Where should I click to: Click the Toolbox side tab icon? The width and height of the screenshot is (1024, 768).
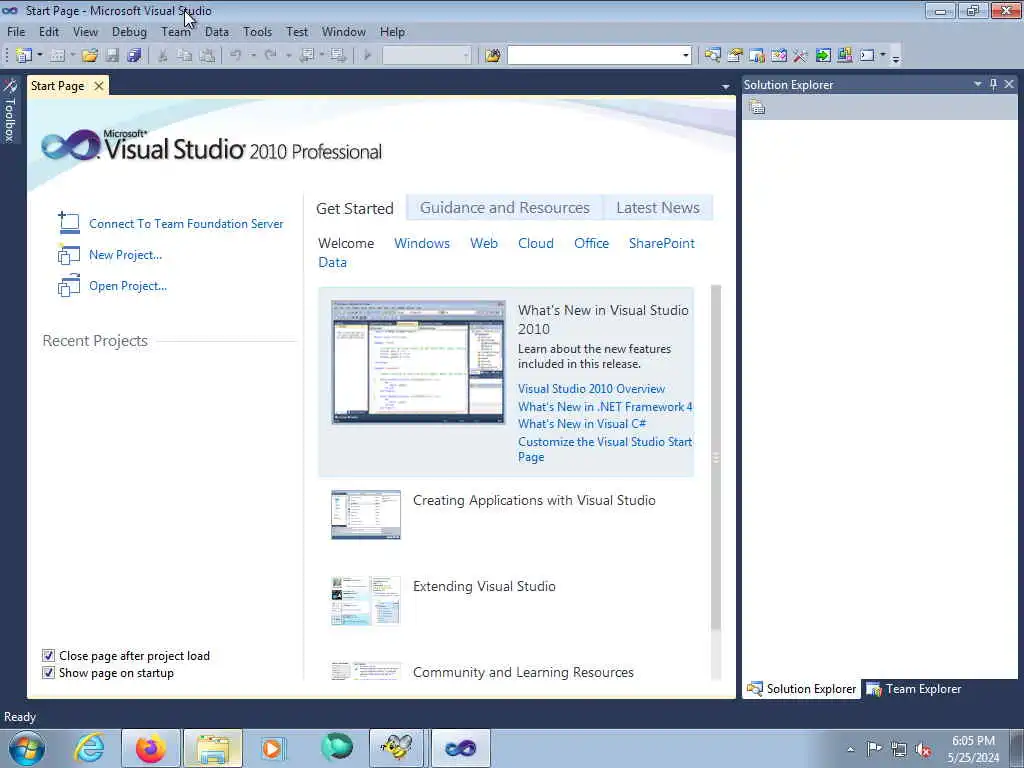tap(9, 86)
